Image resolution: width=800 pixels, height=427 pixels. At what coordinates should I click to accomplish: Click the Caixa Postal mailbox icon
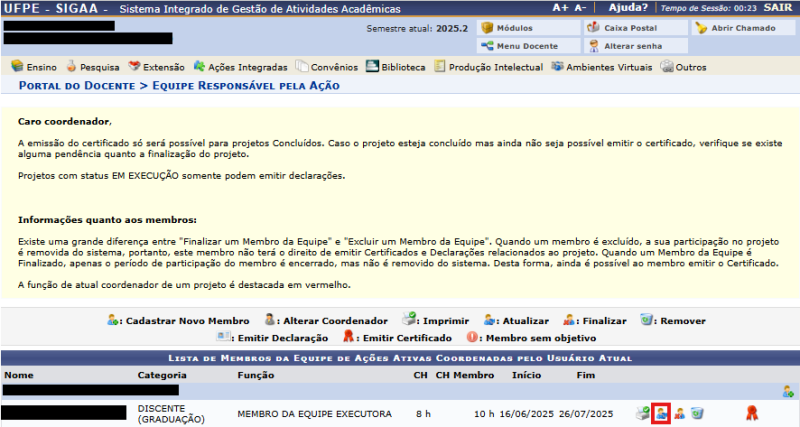pos(593,28)
